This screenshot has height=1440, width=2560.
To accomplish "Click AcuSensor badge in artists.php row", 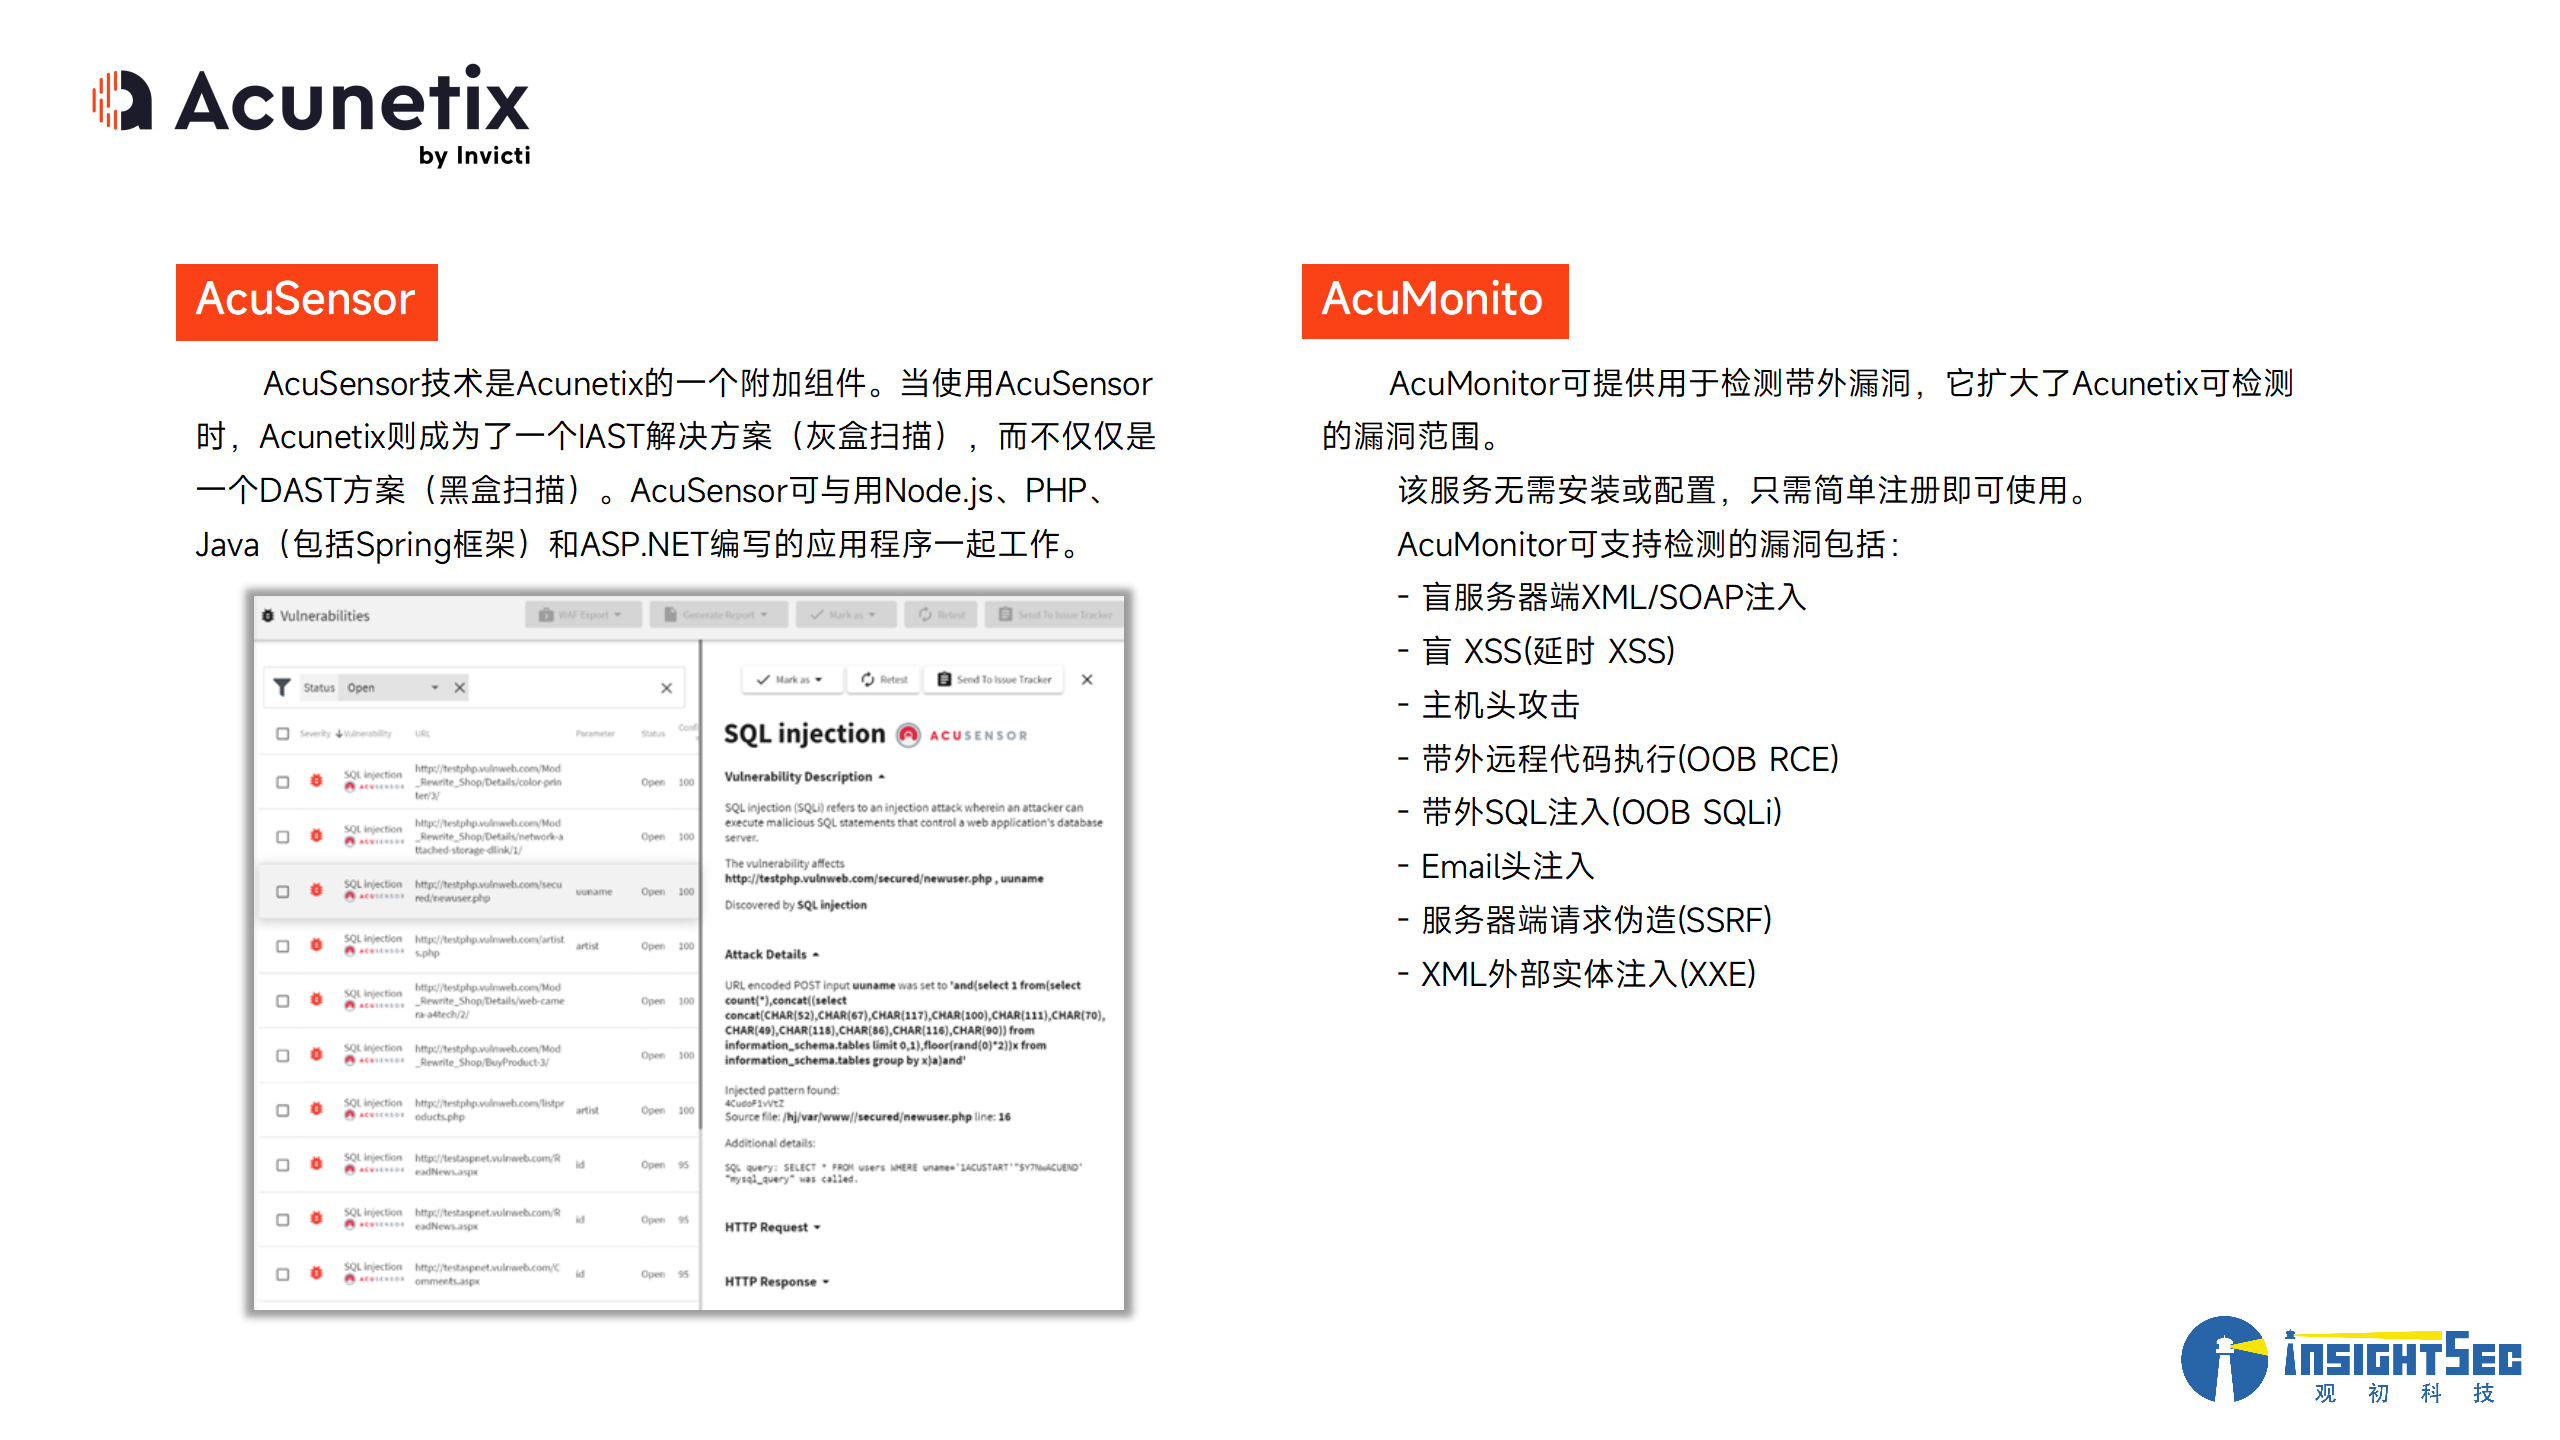I will coord(374,951).
